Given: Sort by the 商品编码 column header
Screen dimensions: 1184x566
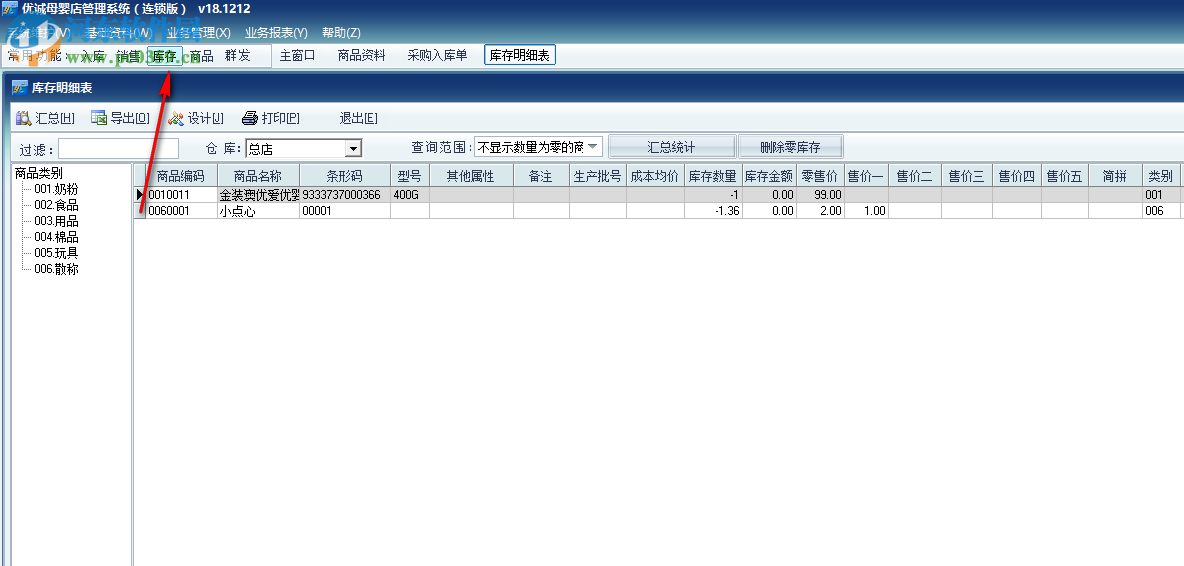Looking at the screenshot, I should (181, 176).
